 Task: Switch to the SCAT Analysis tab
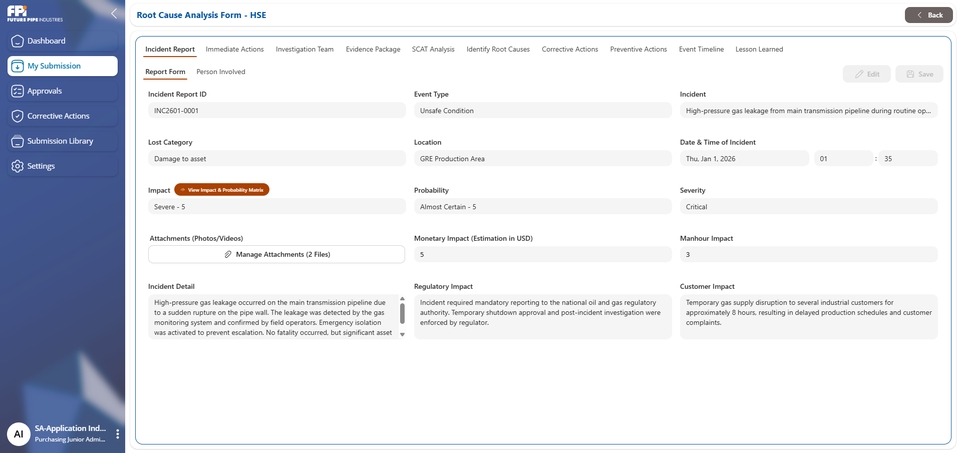tap(433, 49)
